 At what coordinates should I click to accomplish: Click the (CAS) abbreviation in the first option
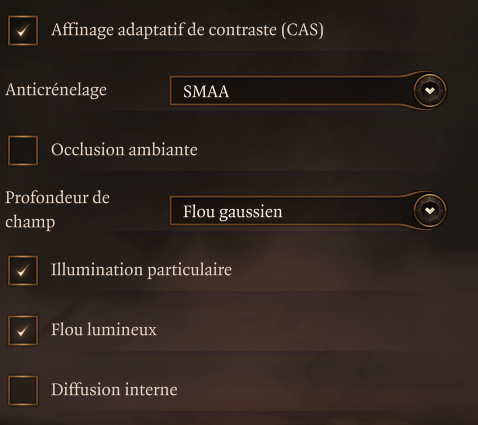(x=303, y=30)
